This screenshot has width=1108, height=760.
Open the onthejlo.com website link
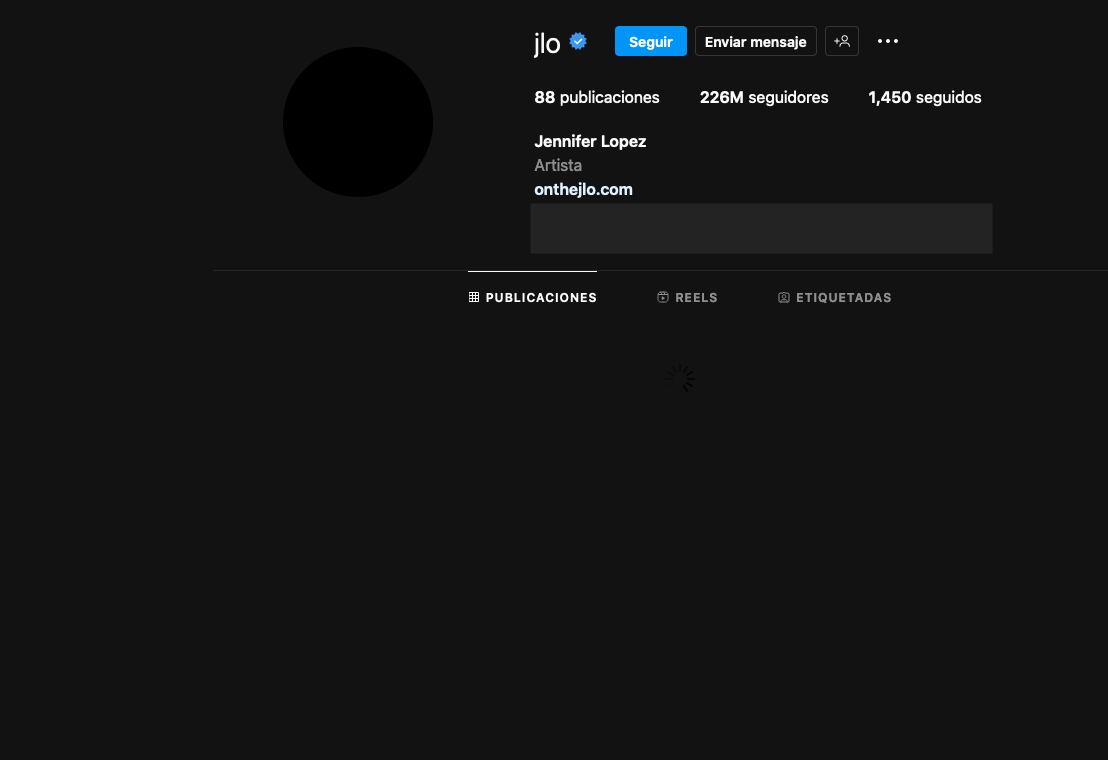point(583,189)
